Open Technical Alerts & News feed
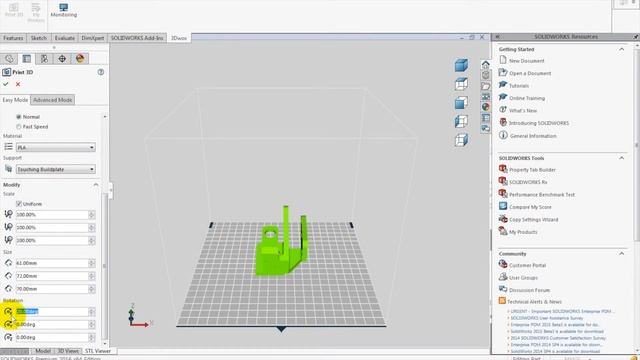 point(534,302)
